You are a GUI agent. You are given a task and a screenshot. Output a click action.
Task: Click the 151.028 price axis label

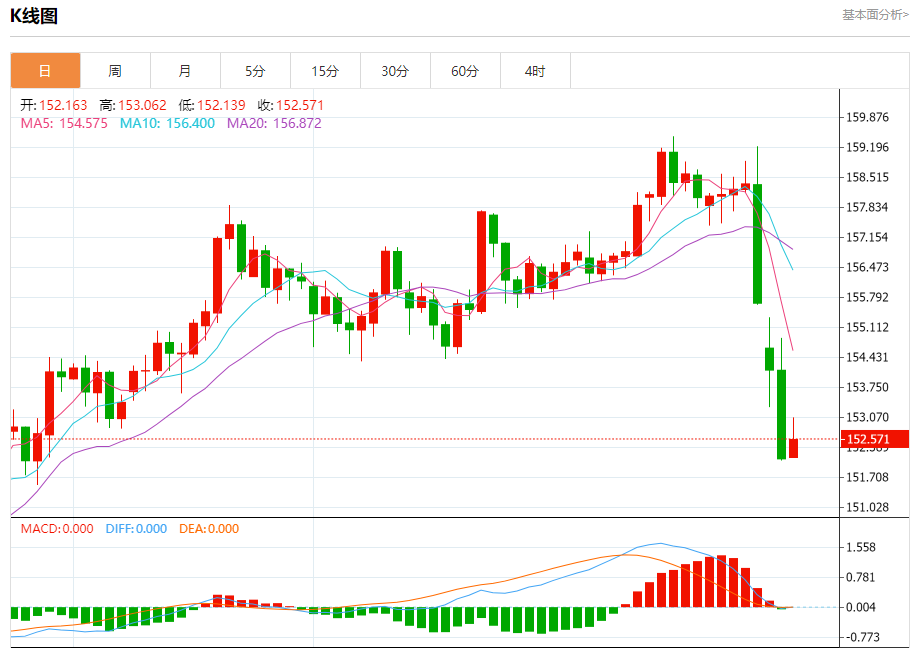point(868,507)
